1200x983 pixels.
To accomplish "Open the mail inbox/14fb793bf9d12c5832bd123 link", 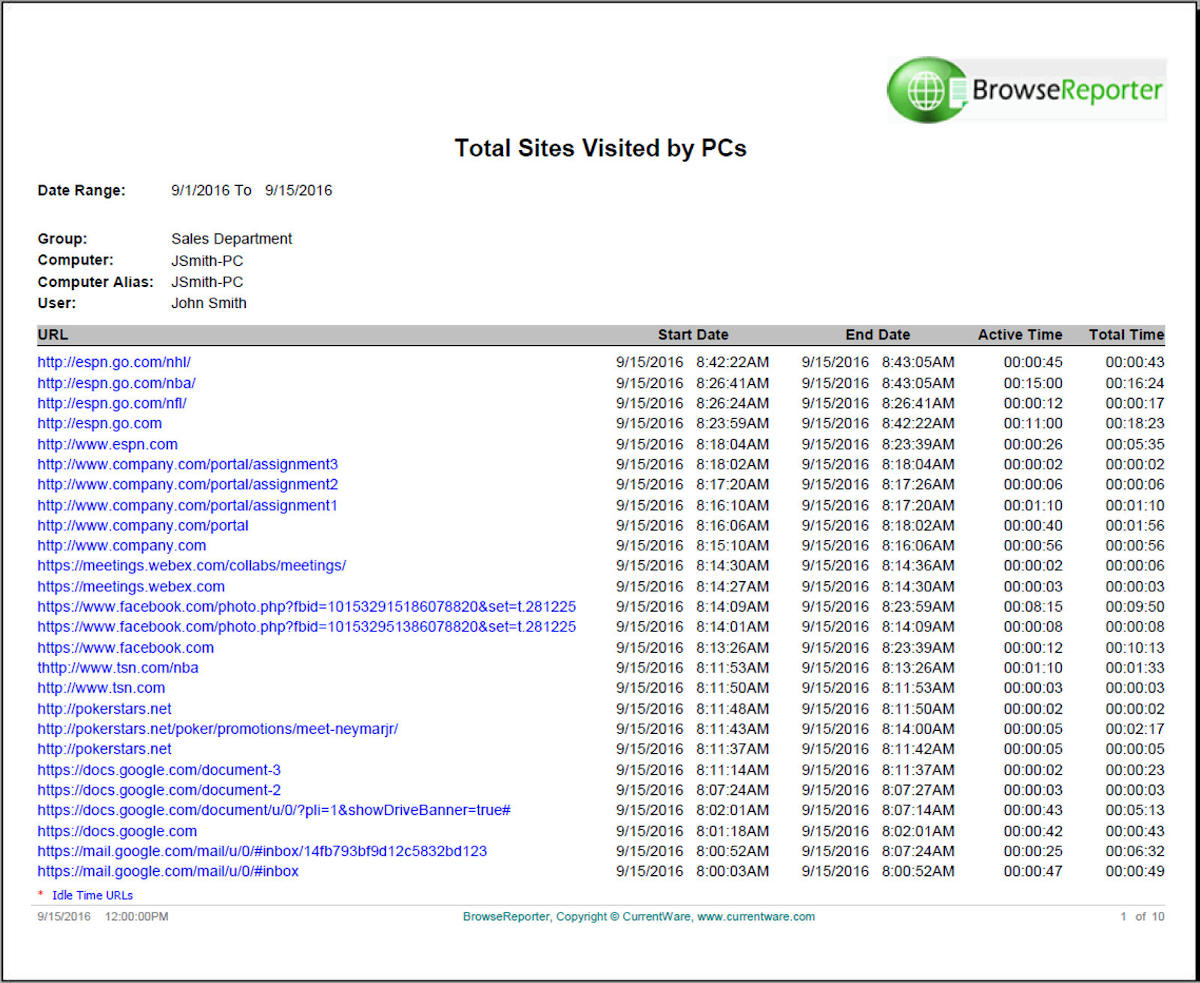I will pos(262,850).
